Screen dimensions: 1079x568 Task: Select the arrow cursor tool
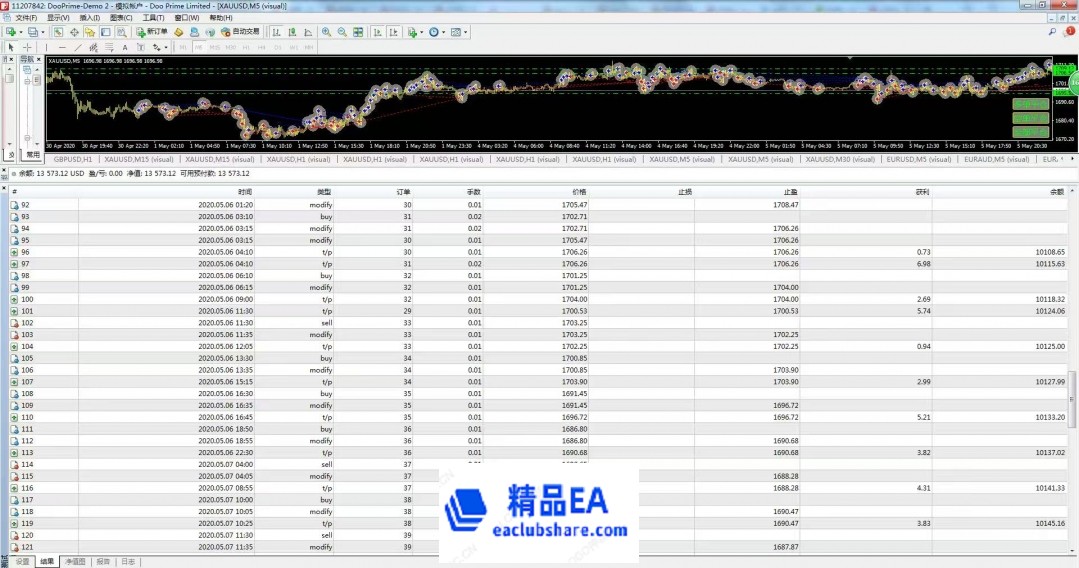[11, 47]
